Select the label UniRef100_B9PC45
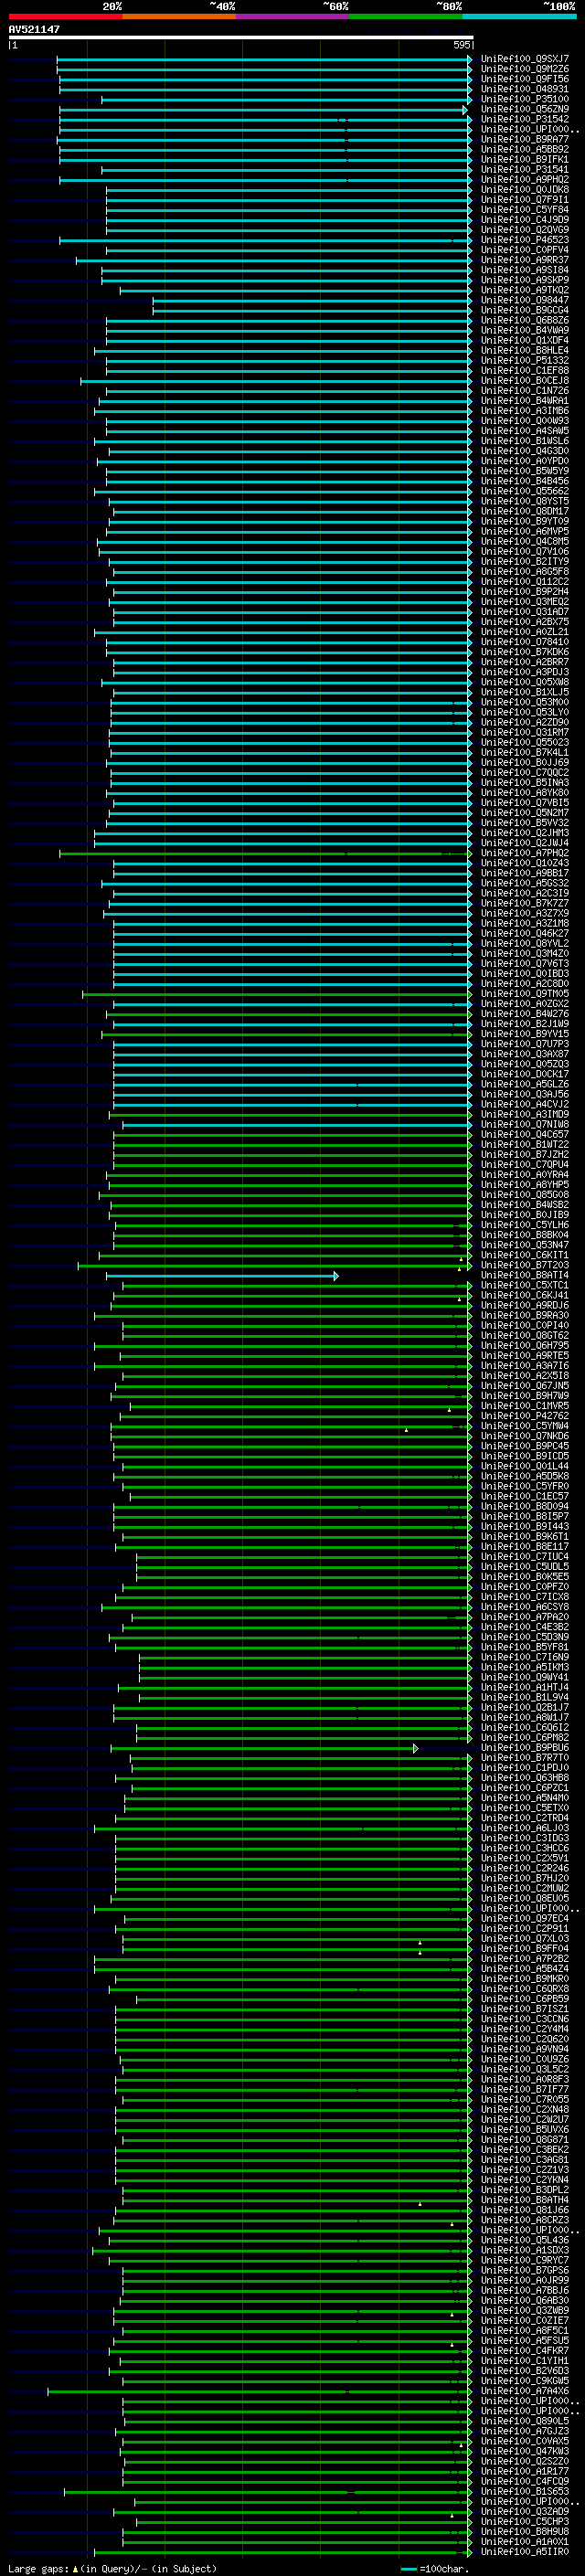 [x=525, y=1446]
